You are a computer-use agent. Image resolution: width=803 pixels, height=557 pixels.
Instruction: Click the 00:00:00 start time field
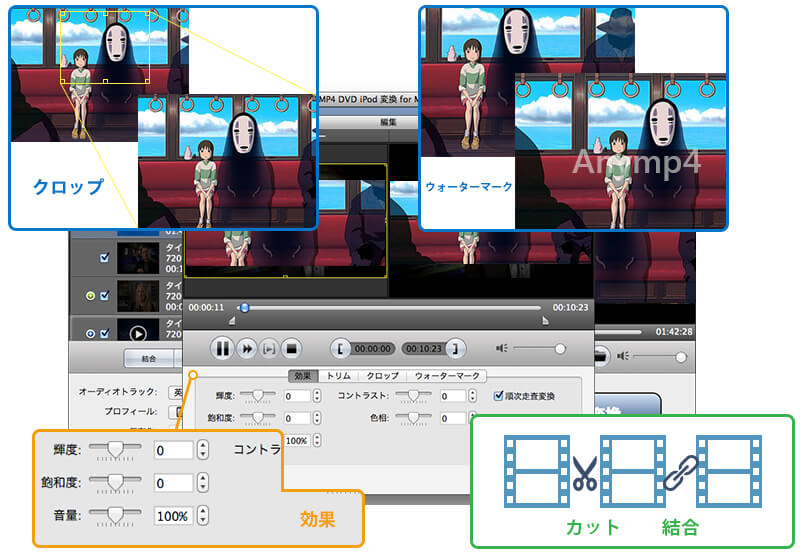click(x=372, y=349)
